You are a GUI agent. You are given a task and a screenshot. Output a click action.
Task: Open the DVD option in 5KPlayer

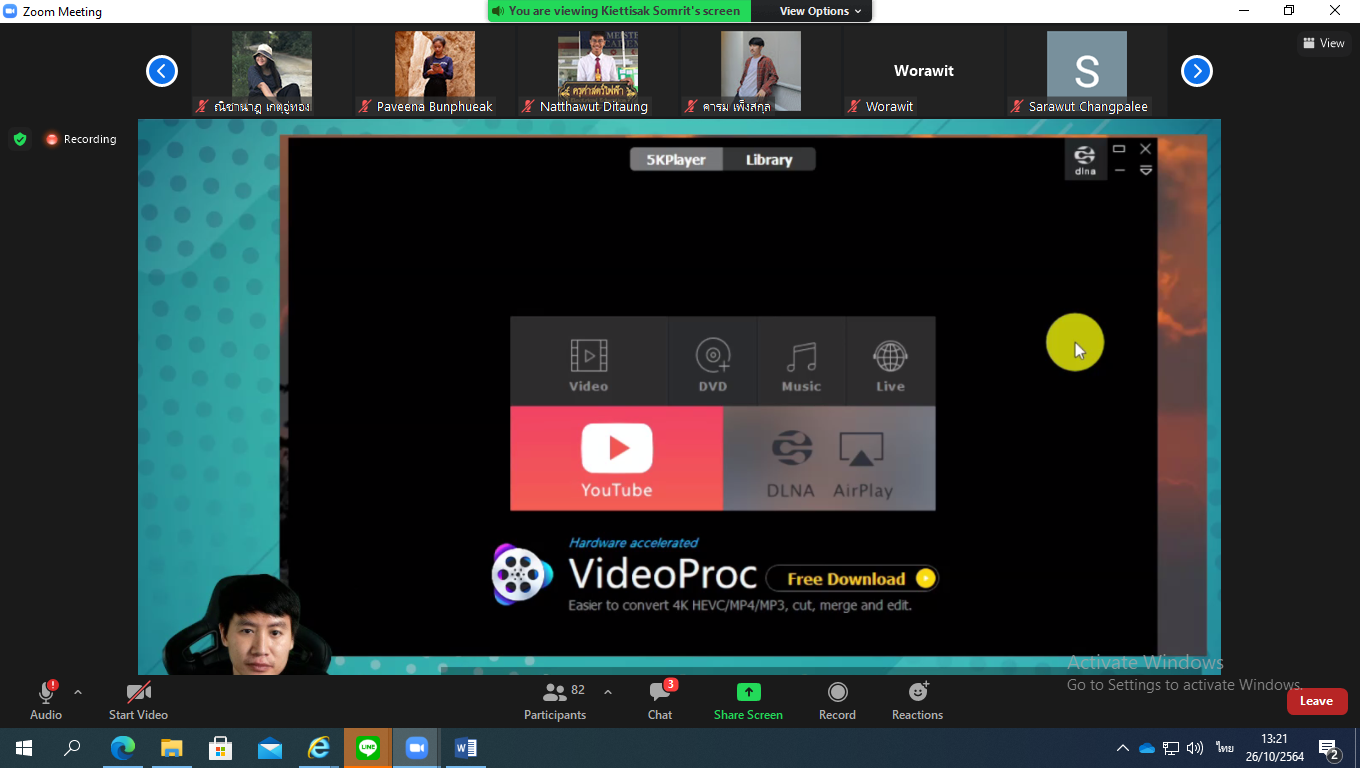(712, 362)
